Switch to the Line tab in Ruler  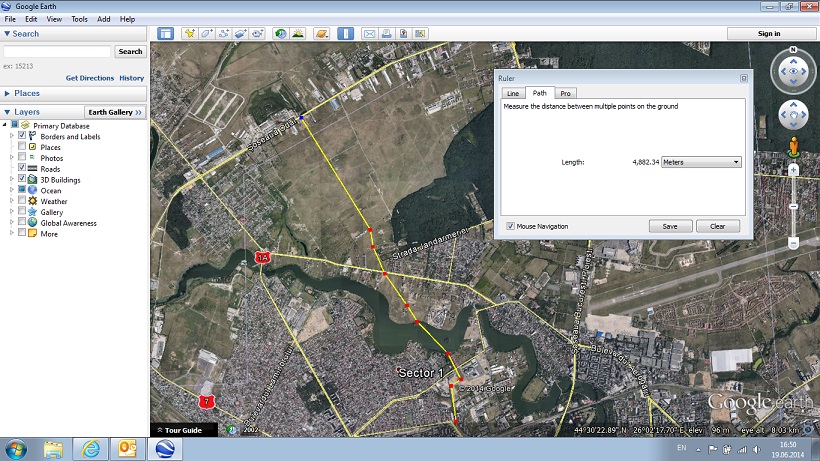point(513,93)
